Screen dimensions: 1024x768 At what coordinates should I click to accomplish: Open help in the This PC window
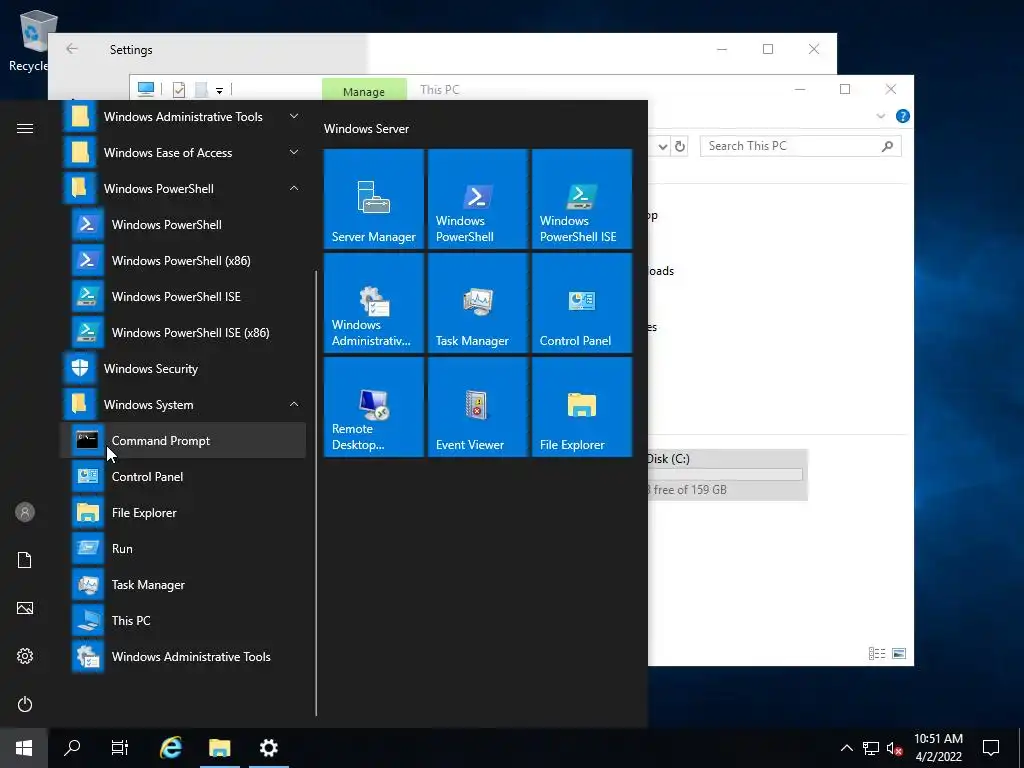pos(903,116)
